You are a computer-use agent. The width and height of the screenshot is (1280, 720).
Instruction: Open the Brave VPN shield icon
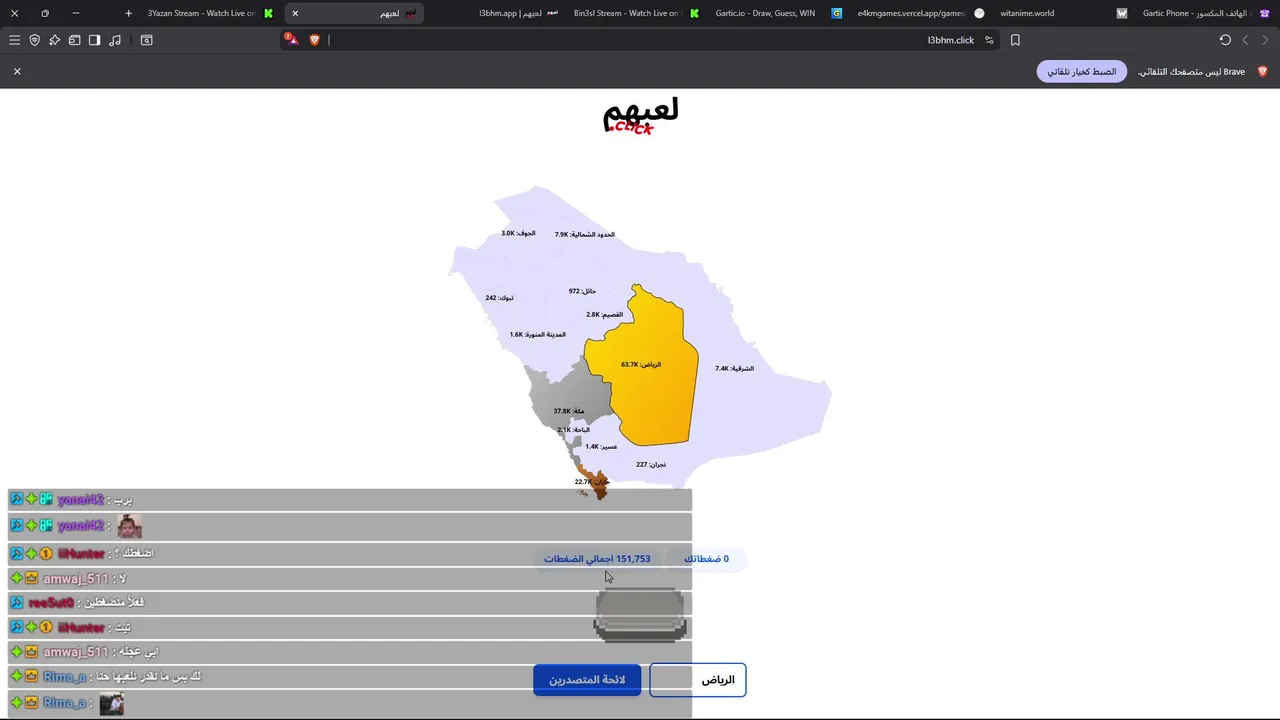34,40
